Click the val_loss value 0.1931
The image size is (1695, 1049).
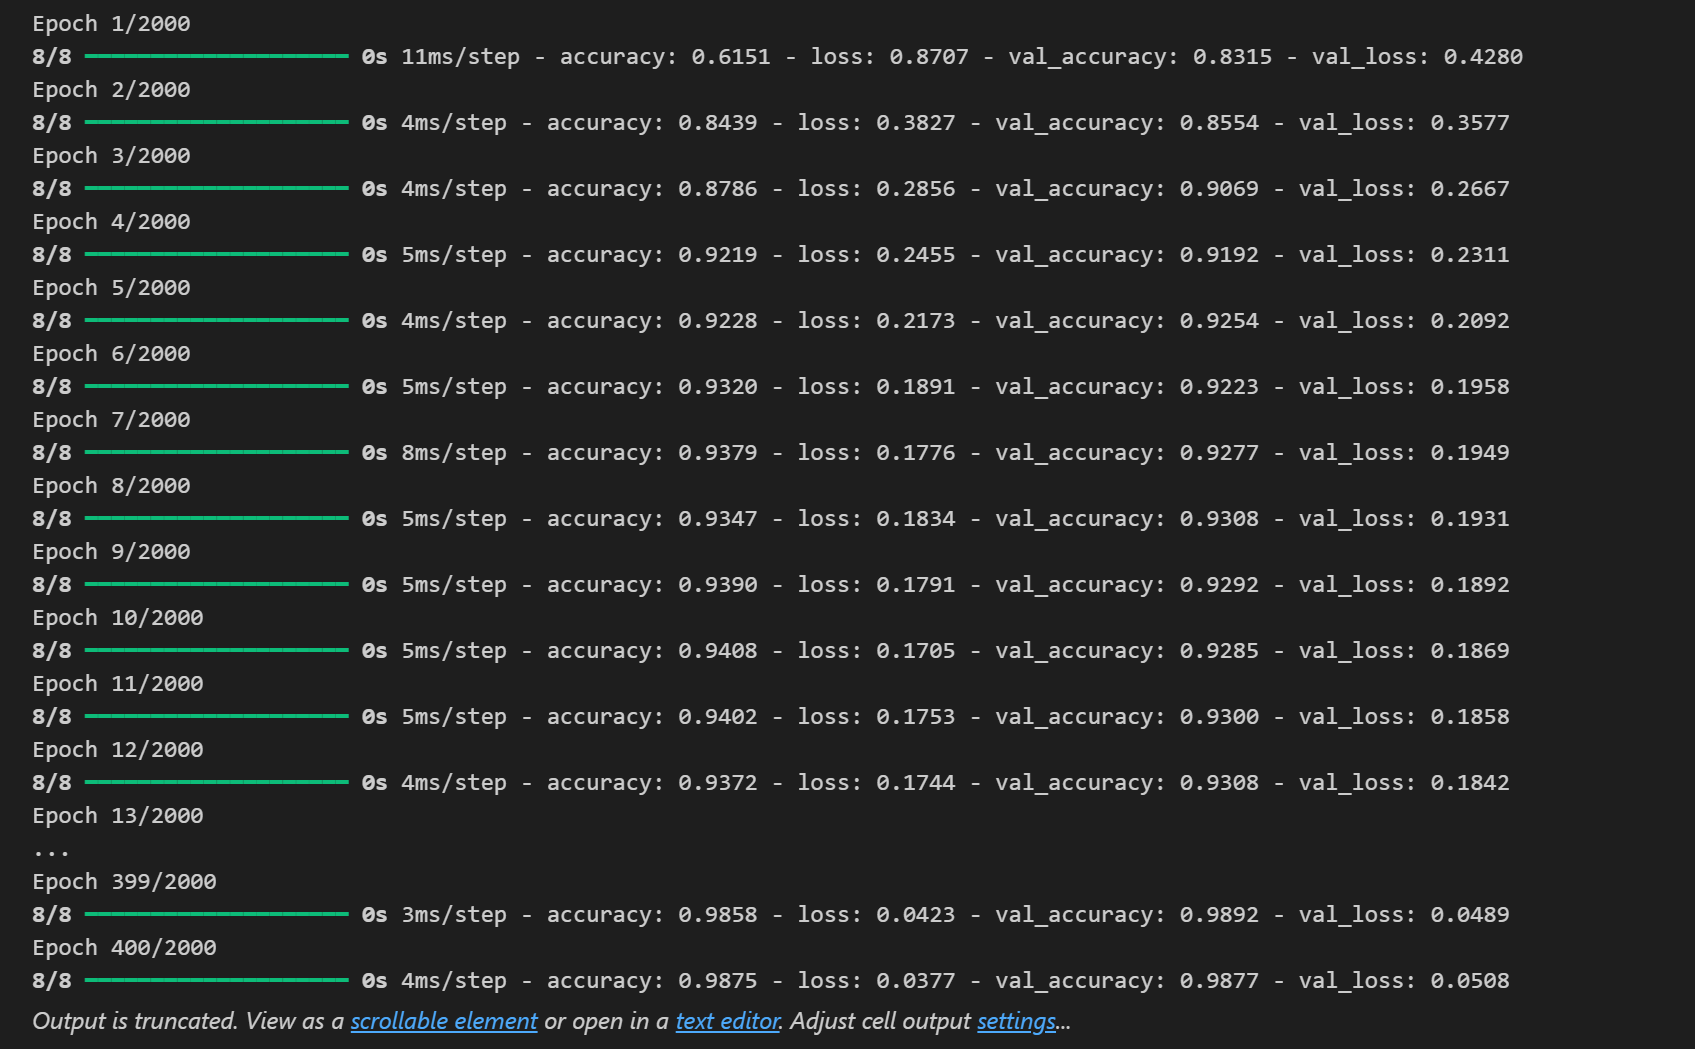1470,519
